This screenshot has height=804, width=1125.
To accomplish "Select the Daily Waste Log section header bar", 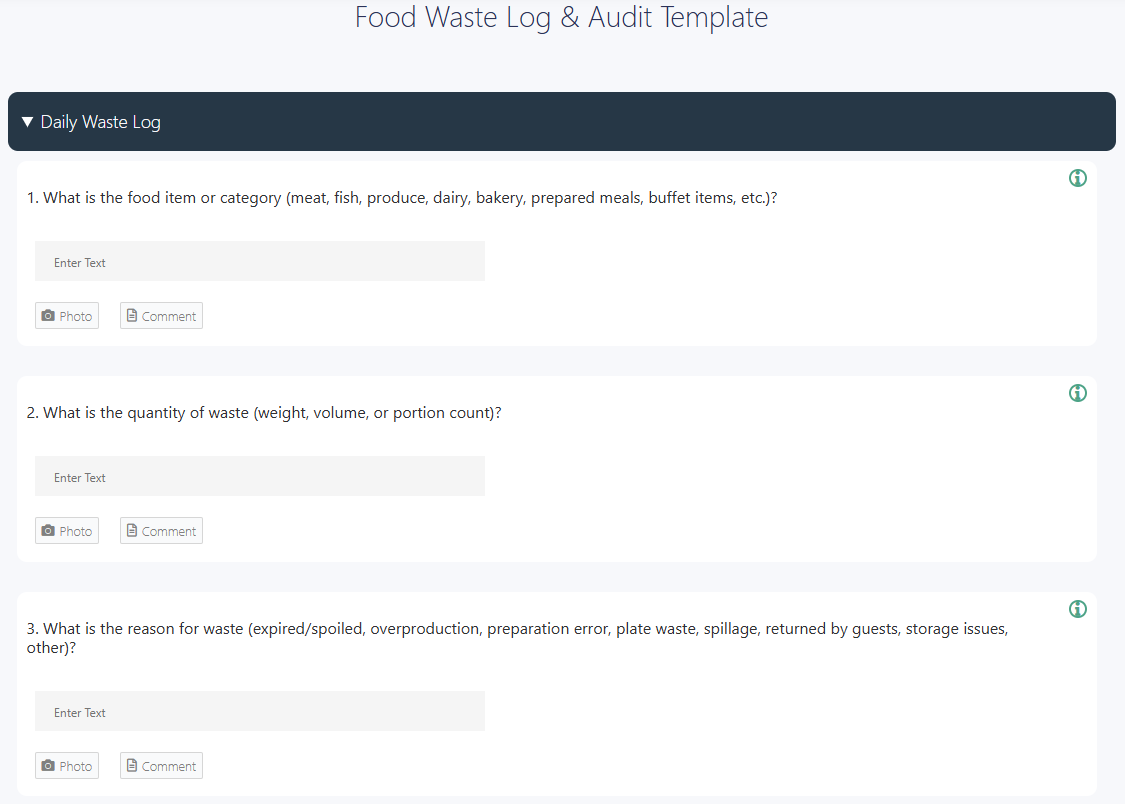I will coord(562,121).
